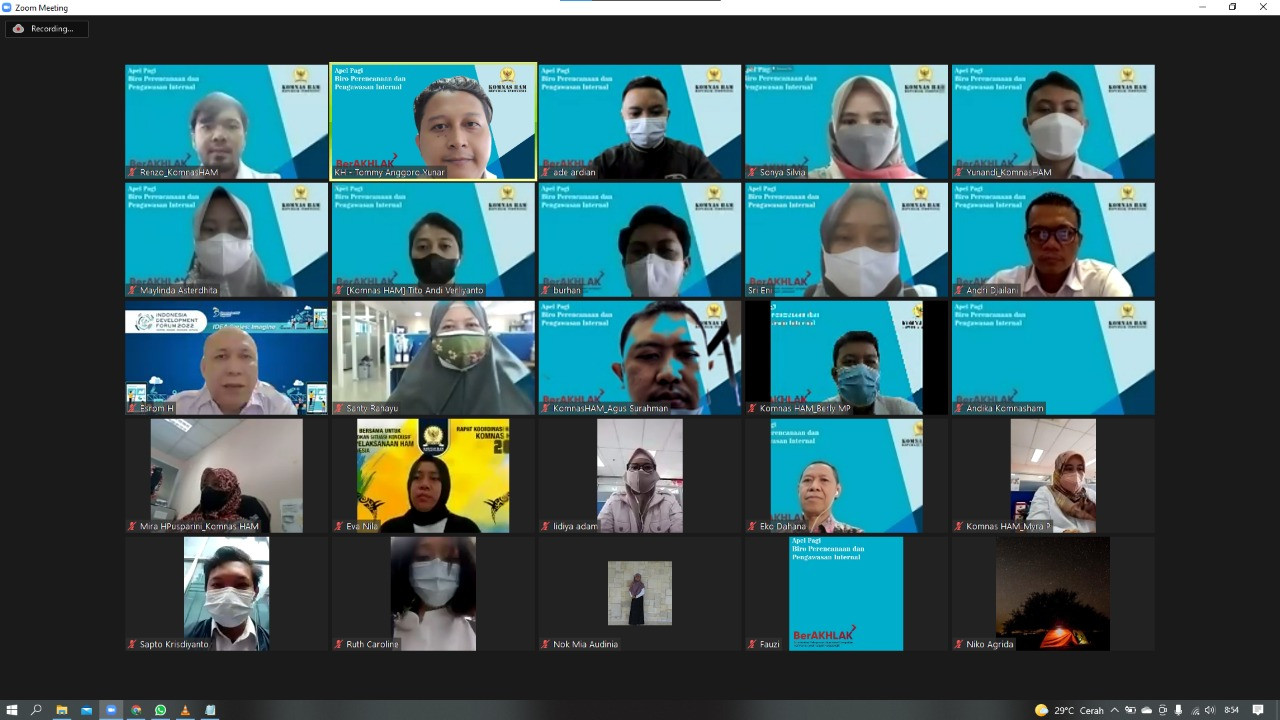This screenshot has width=1280, height=720.
Task: Open the 29°C Cerah weather widget
Action: click(1069, 710)
